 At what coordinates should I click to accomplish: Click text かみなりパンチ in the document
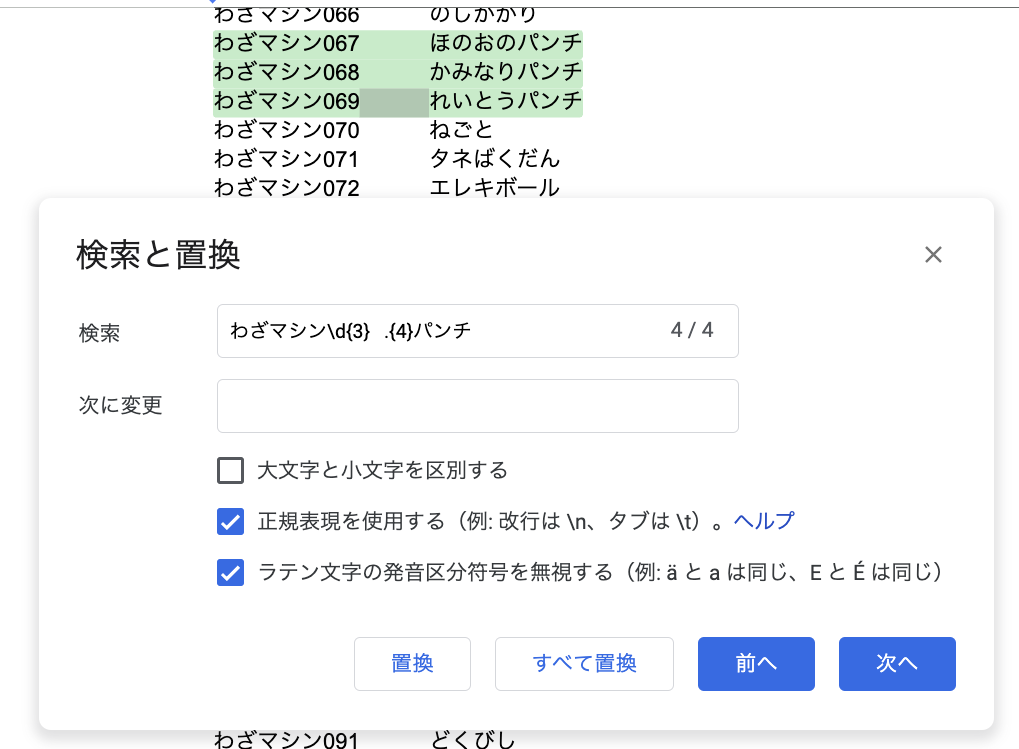point(506,72)
